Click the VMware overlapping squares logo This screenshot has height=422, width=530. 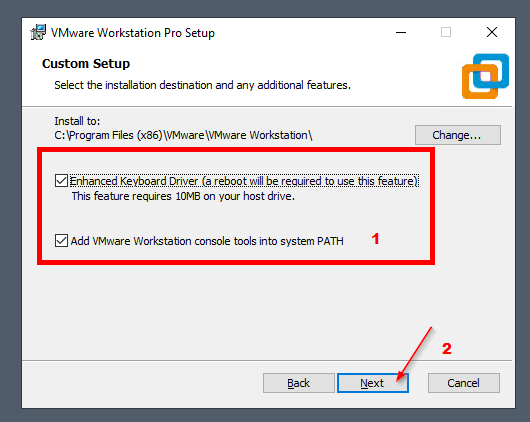tap(485, 76)
